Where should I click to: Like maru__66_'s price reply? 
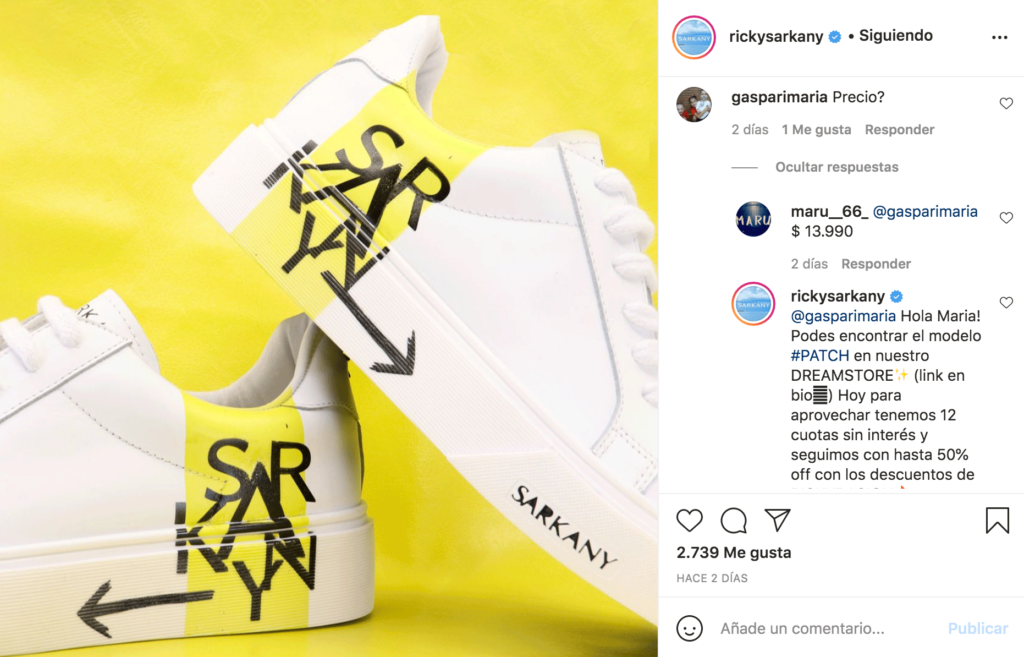click(x=1006, y=217)
